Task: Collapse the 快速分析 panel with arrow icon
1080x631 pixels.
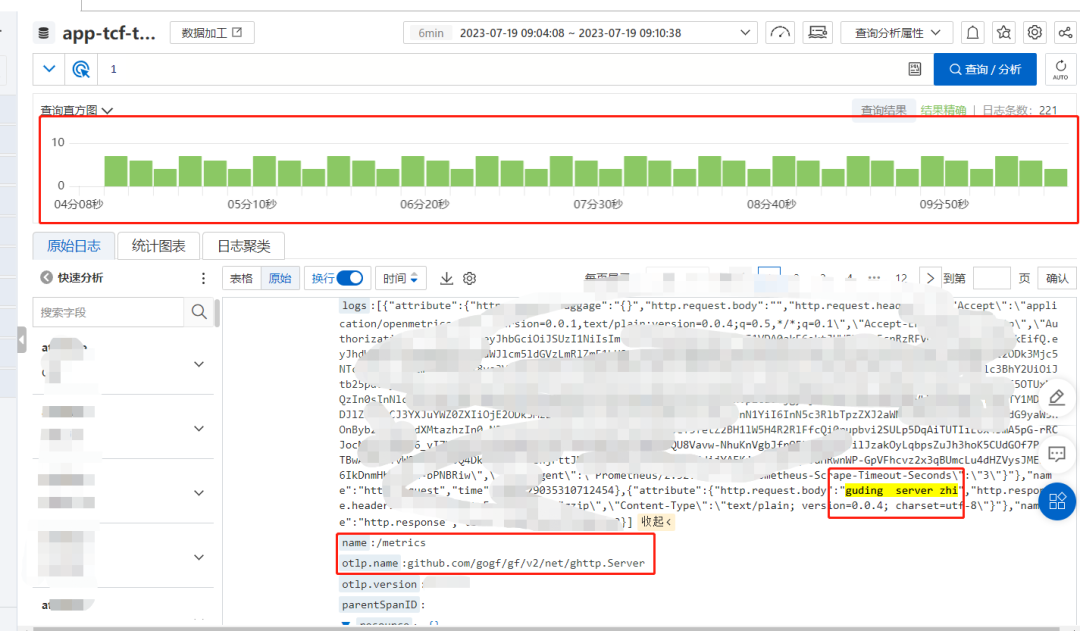Action: coord(46,278)
